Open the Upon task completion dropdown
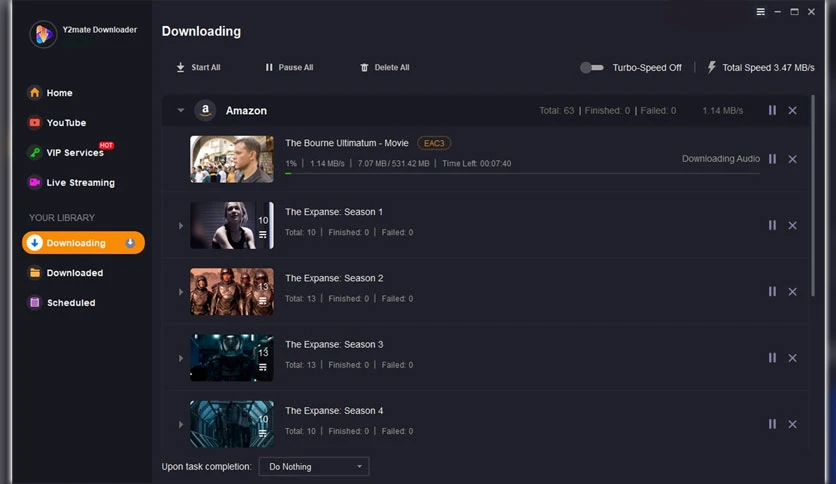Screen dimensions: 836x484 point(314,466)
